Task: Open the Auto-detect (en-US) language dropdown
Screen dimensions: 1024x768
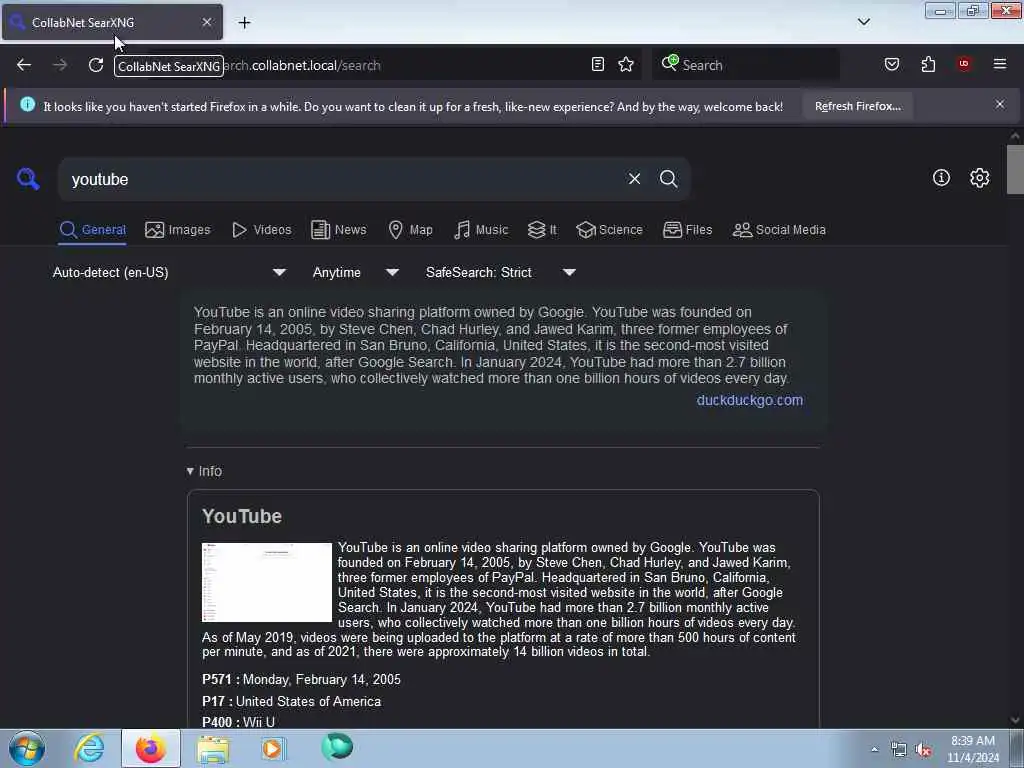Action: 169,272
